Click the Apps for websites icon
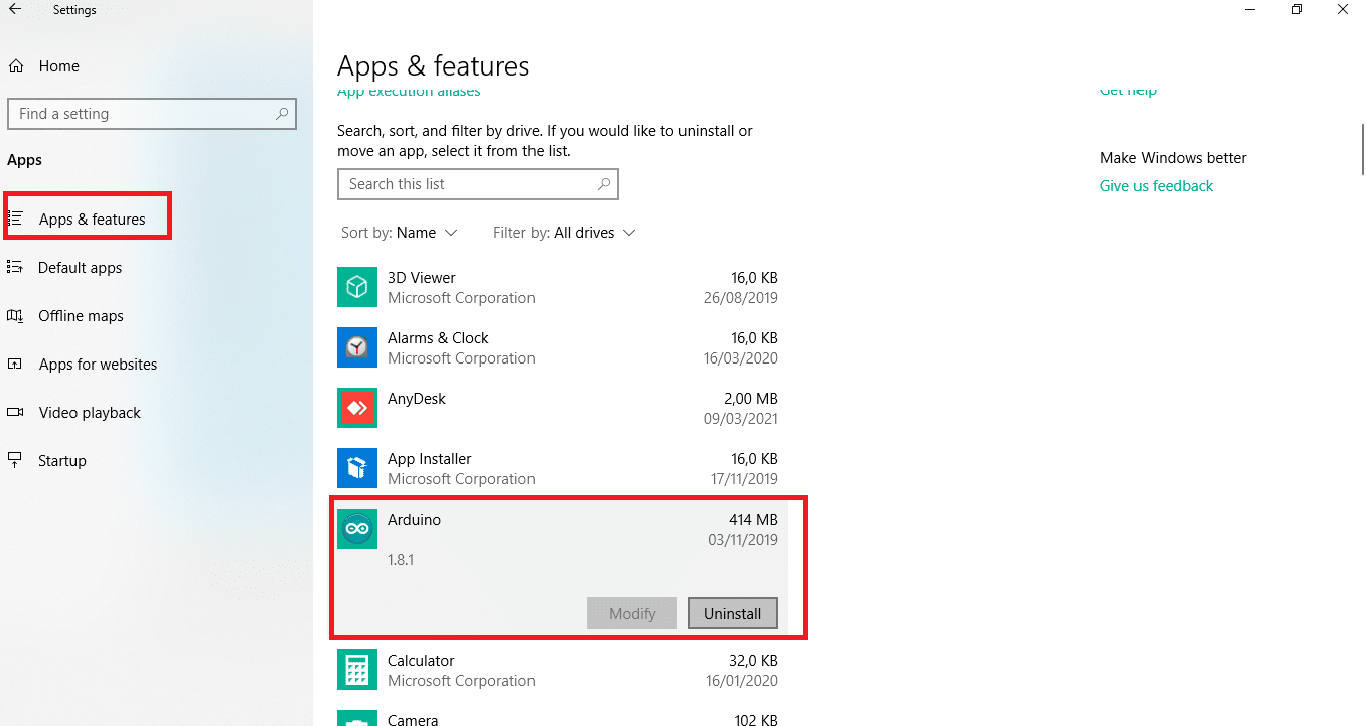The image size is (1366, 726). pos(15,364)
